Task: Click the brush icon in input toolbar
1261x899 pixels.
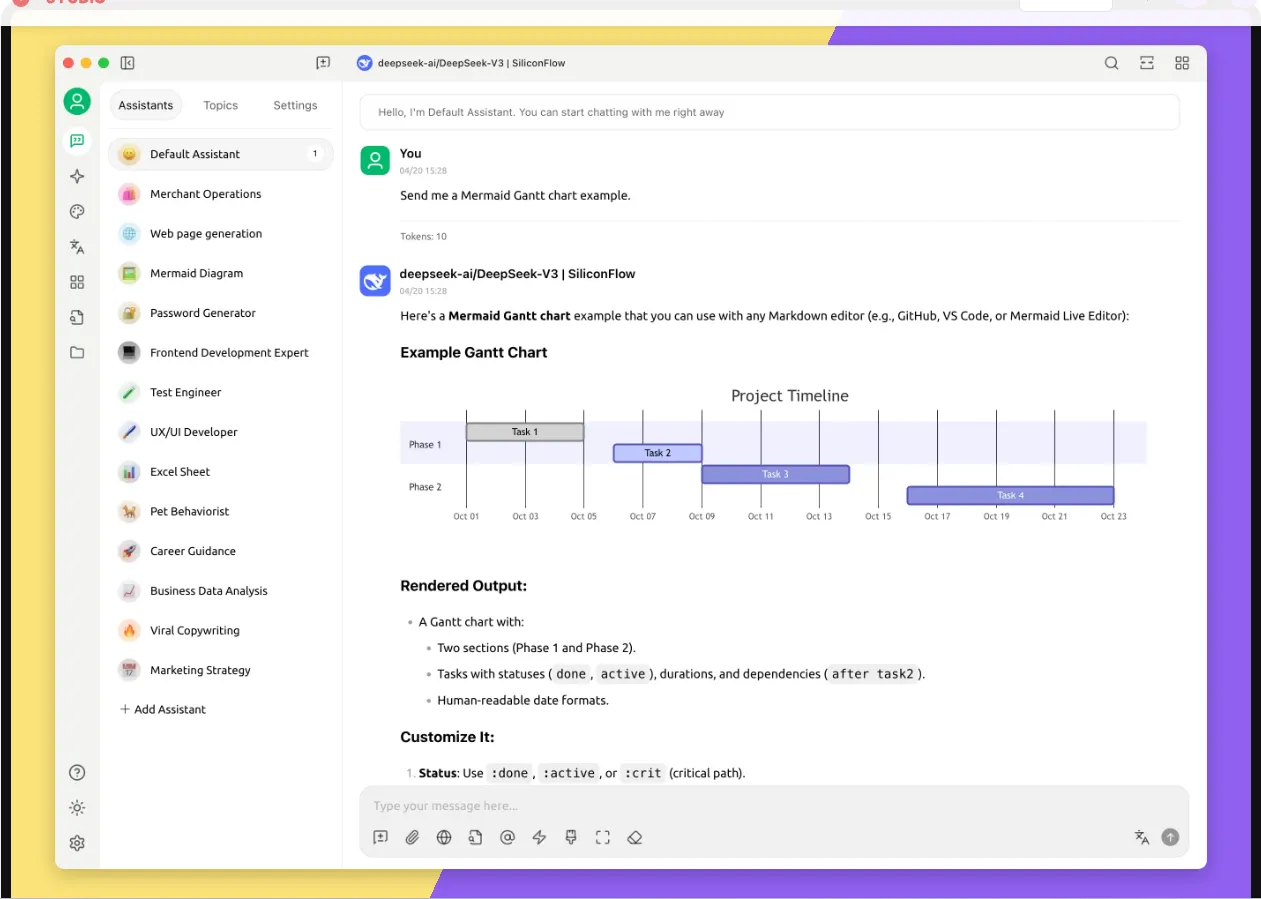Action: click(x=571, y=838)
